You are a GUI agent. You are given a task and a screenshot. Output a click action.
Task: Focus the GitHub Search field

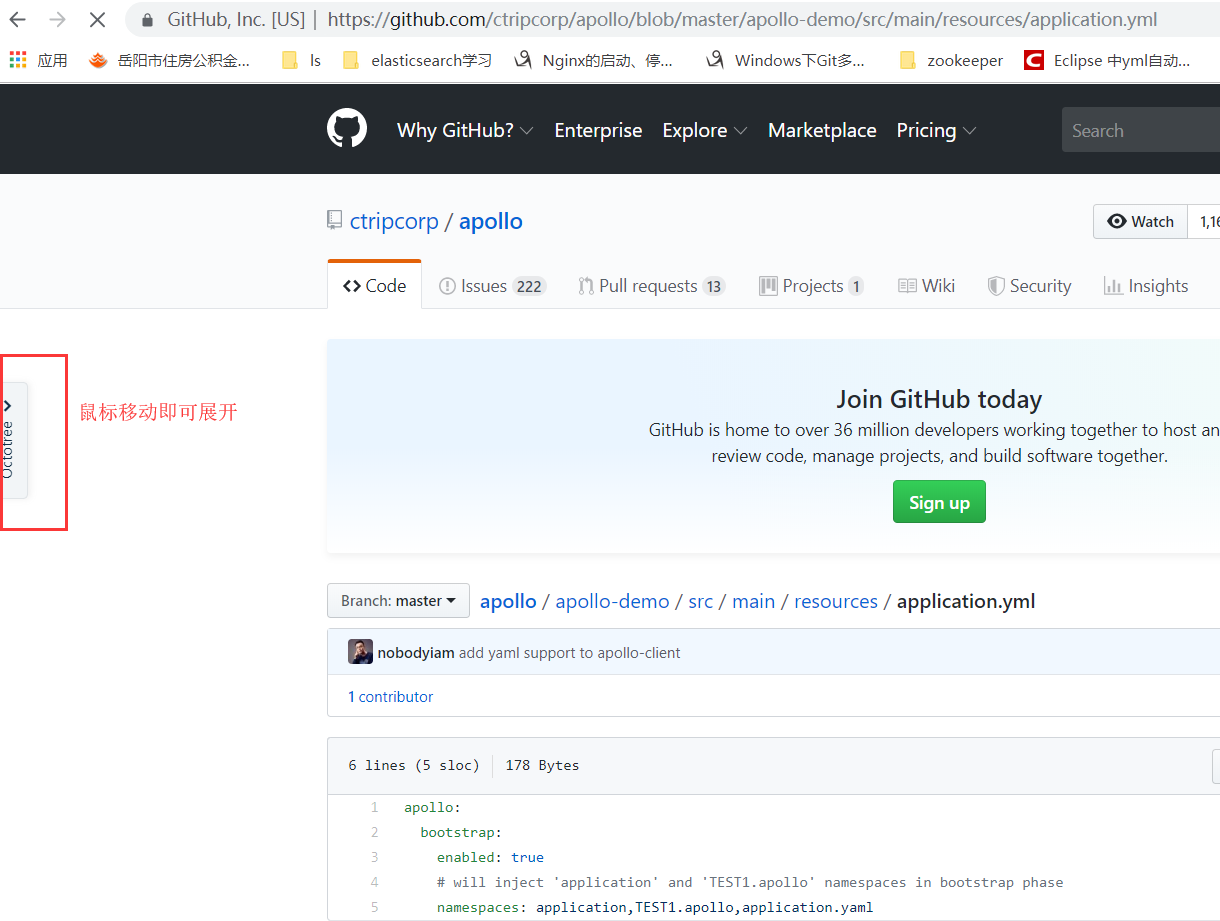1141,130
